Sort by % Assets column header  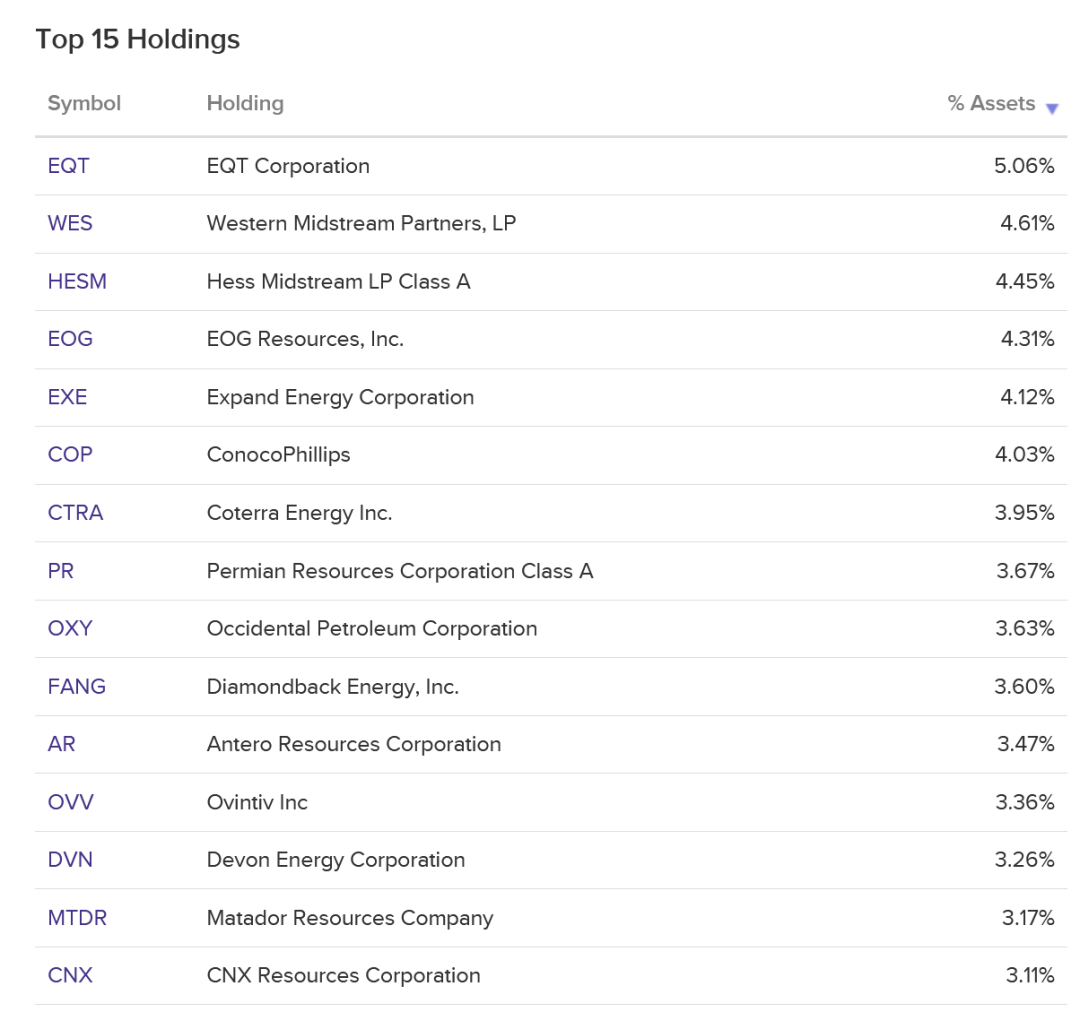pos(991,103)
